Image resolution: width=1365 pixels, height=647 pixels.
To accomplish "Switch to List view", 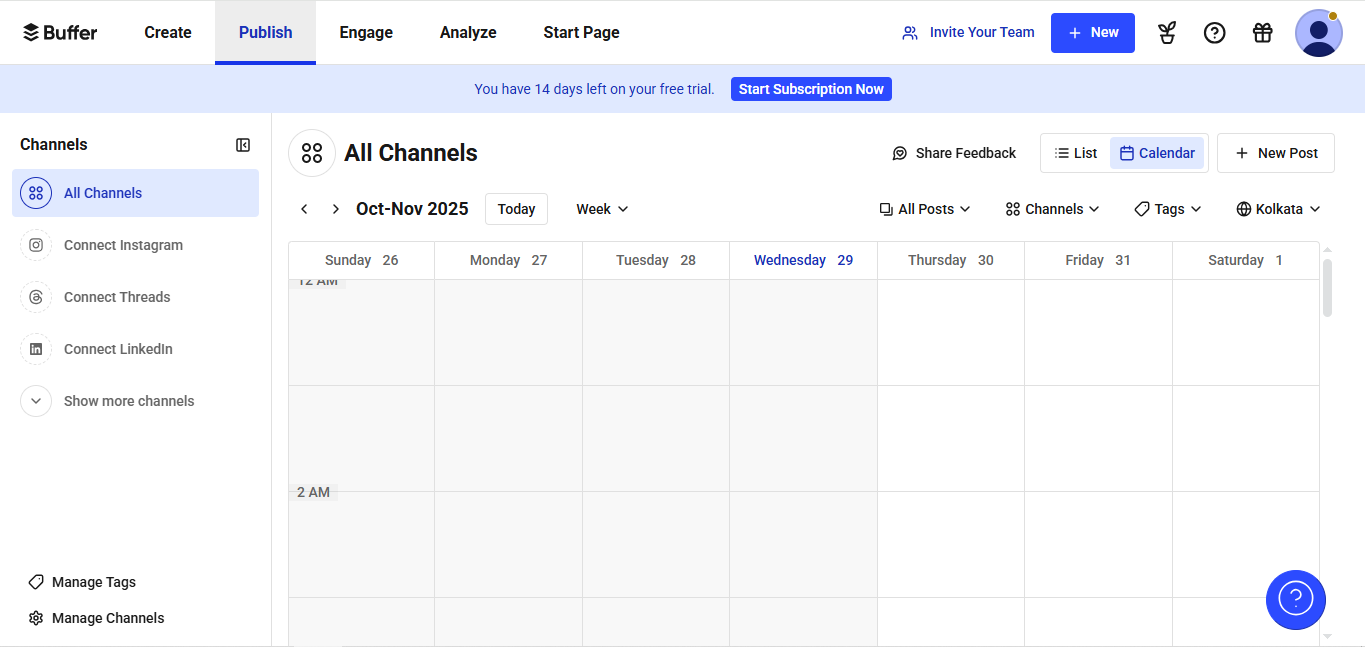I will (1076, 153).
